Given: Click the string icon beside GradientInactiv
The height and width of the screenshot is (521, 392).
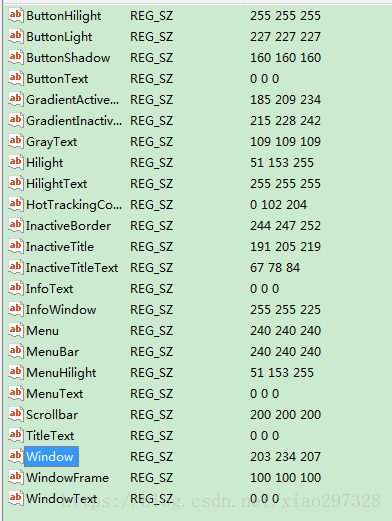Looking at the screenshot, I should 16,120.
